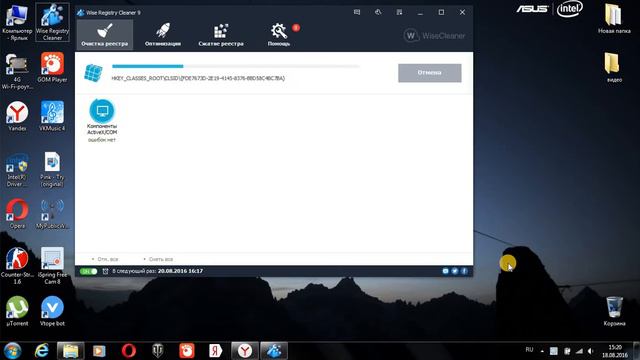Image resolution: width=640 pixels, height=360 pixels.
Task: Launch Internet Explorer from taskbar
Action: [42, 351]
